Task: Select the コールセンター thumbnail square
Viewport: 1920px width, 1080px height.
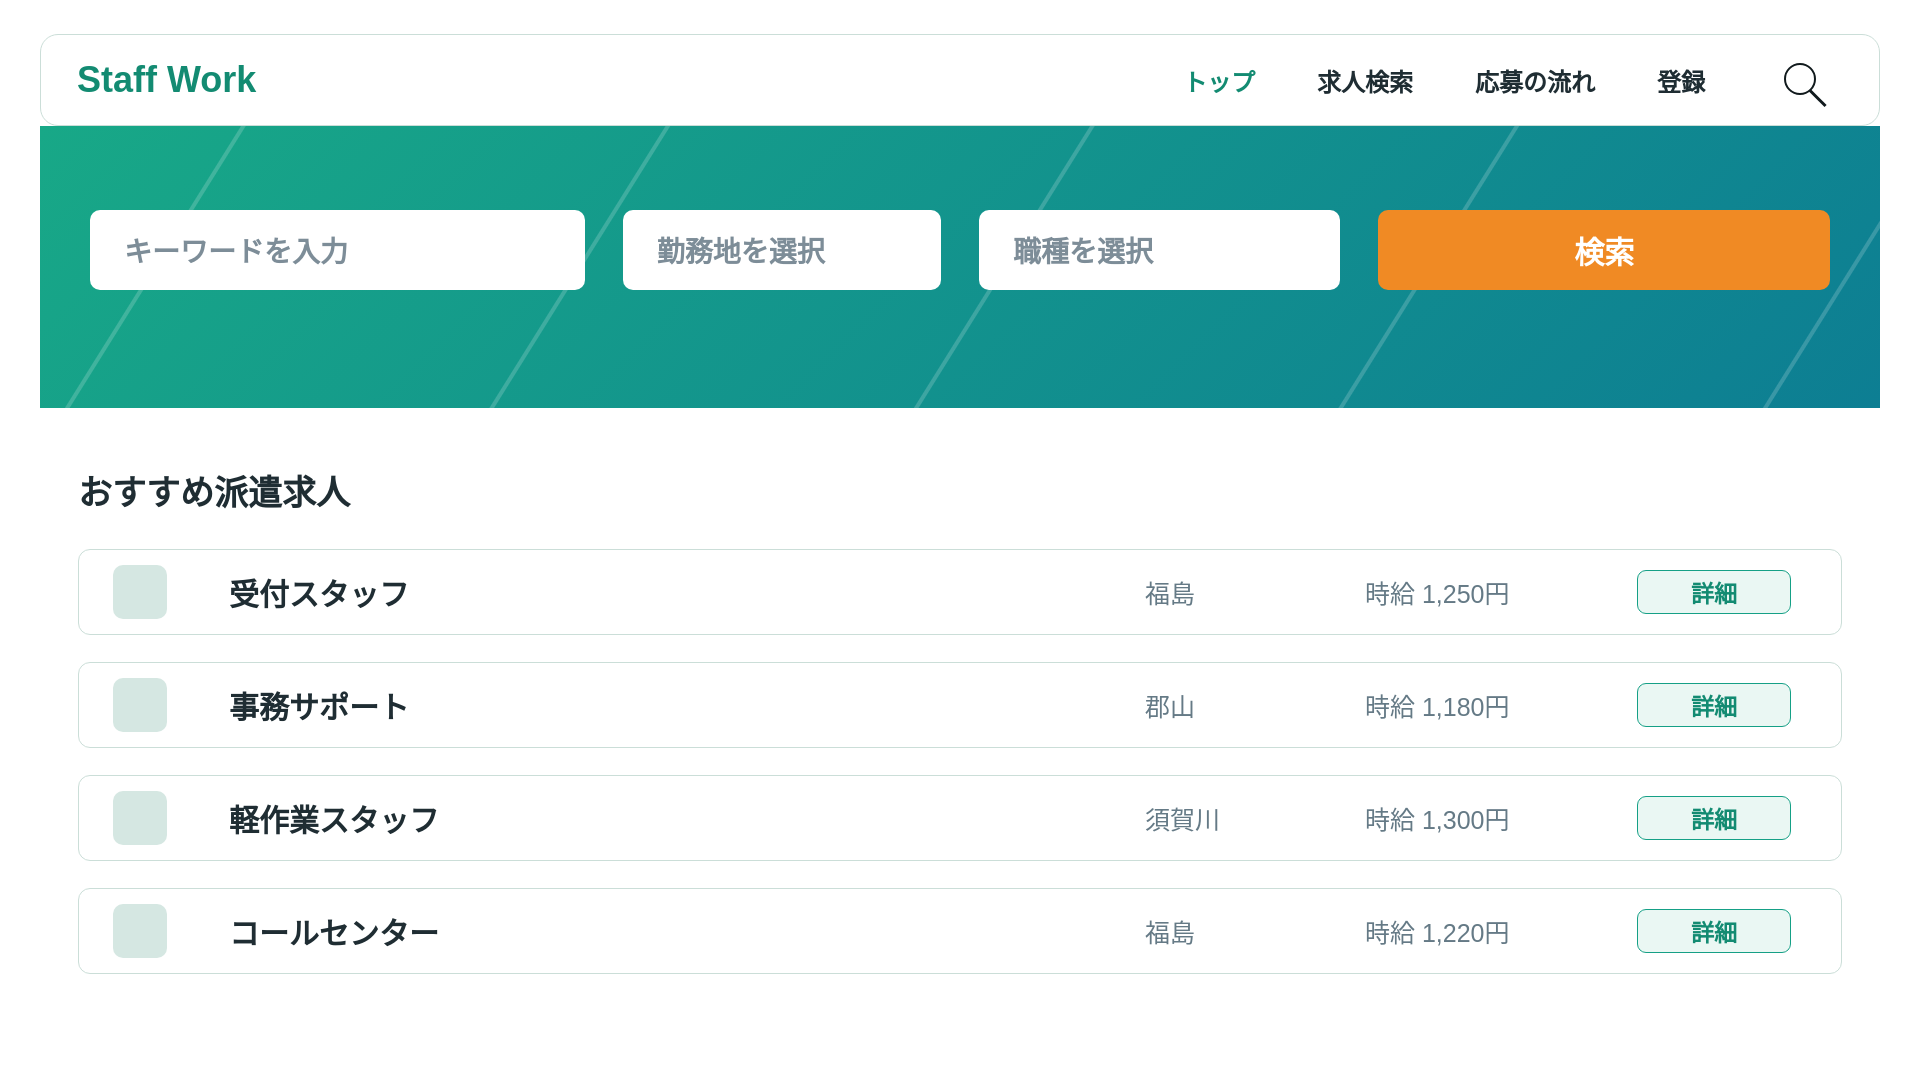Action: tap(140, 931)
